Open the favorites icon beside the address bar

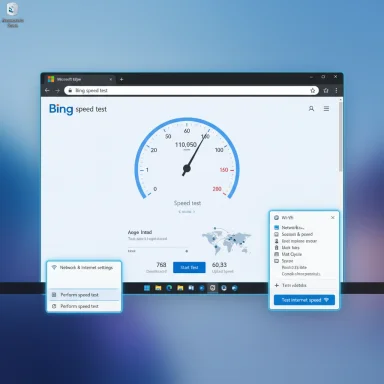[326, 90]
